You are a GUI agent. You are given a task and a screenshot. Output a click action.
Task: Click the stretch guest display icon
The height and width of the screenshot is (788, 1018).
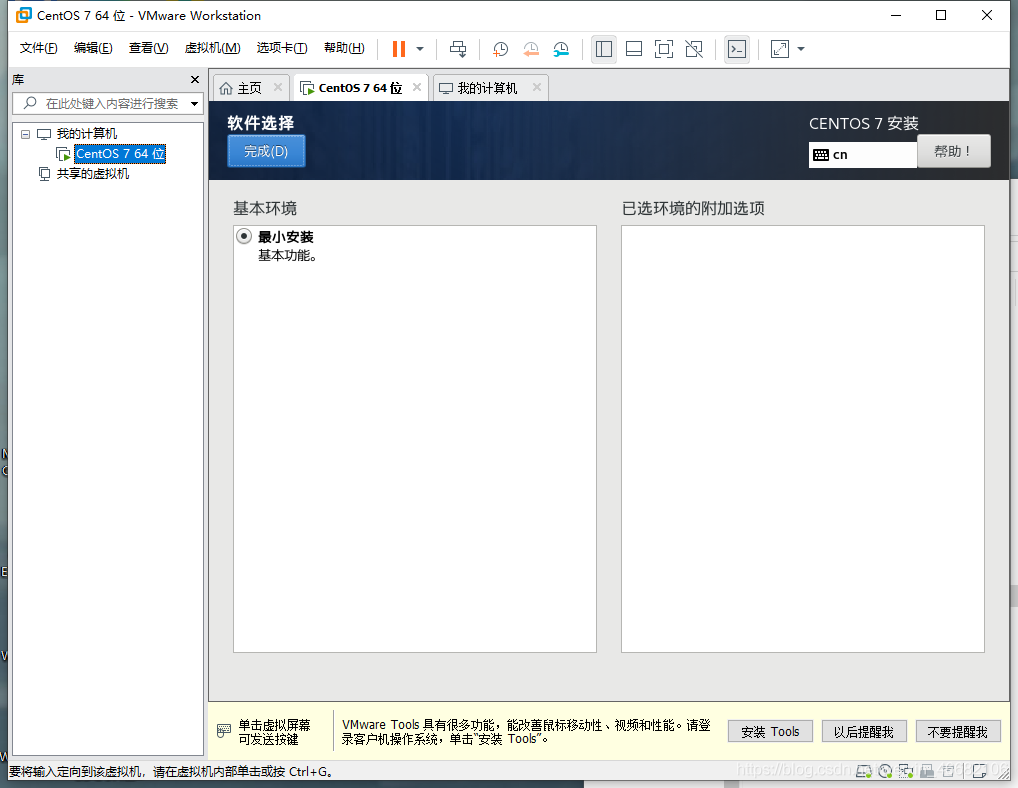(x=780, y=49)
